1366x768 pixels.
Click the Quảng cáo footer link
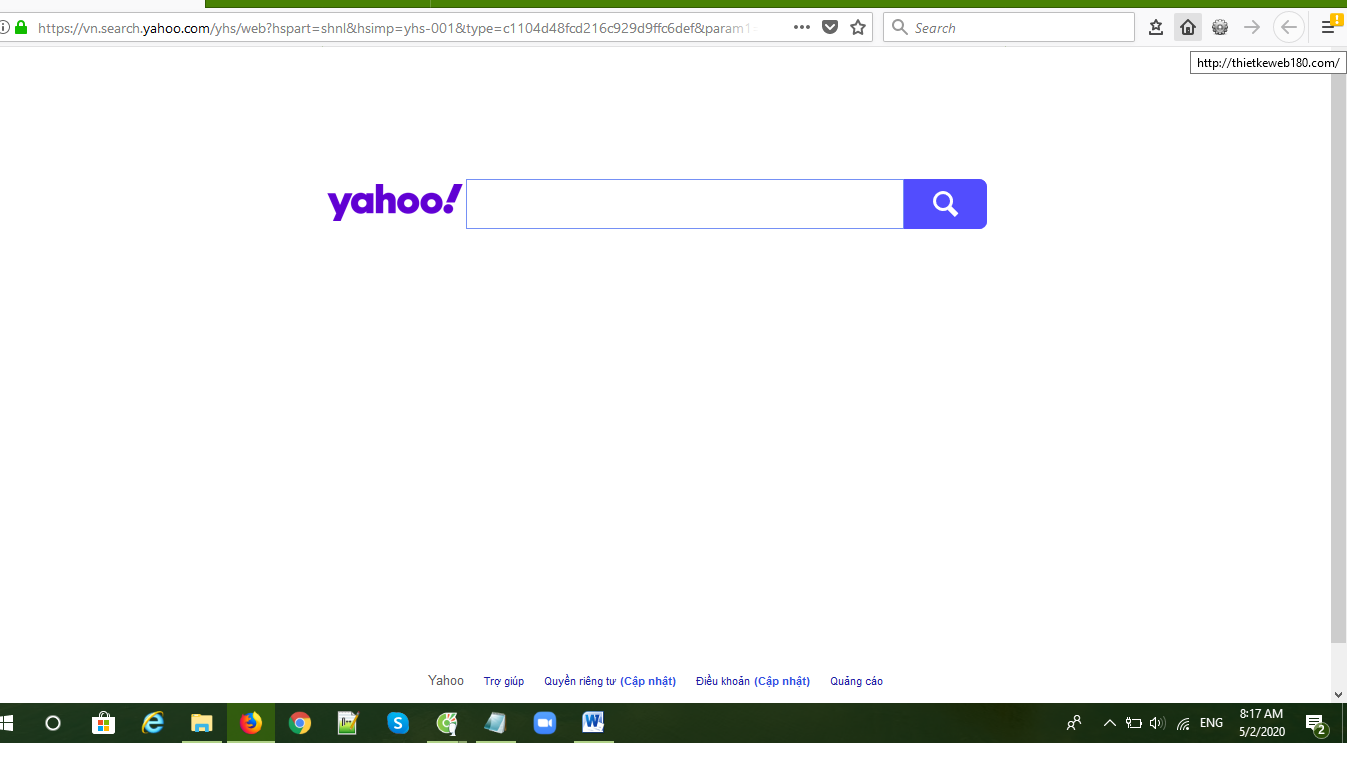pos(856,681)
